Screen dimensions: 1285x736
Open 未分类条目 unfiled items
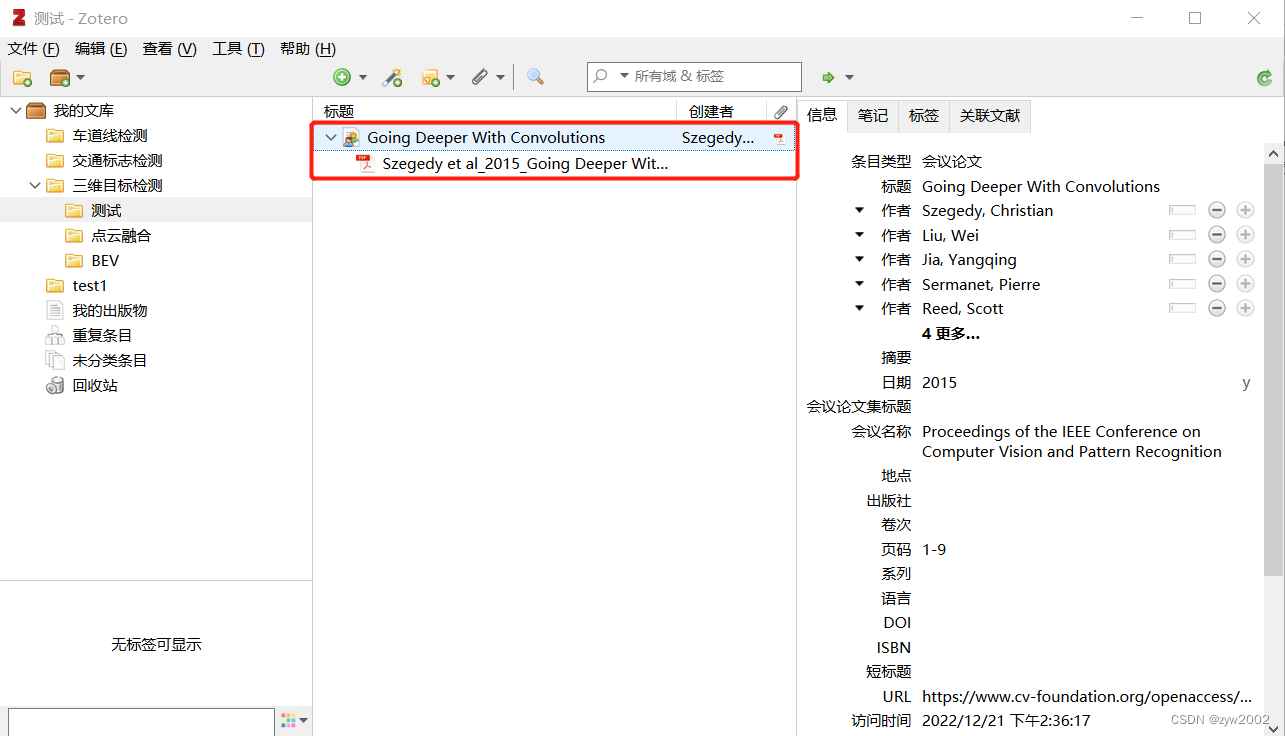110,361
